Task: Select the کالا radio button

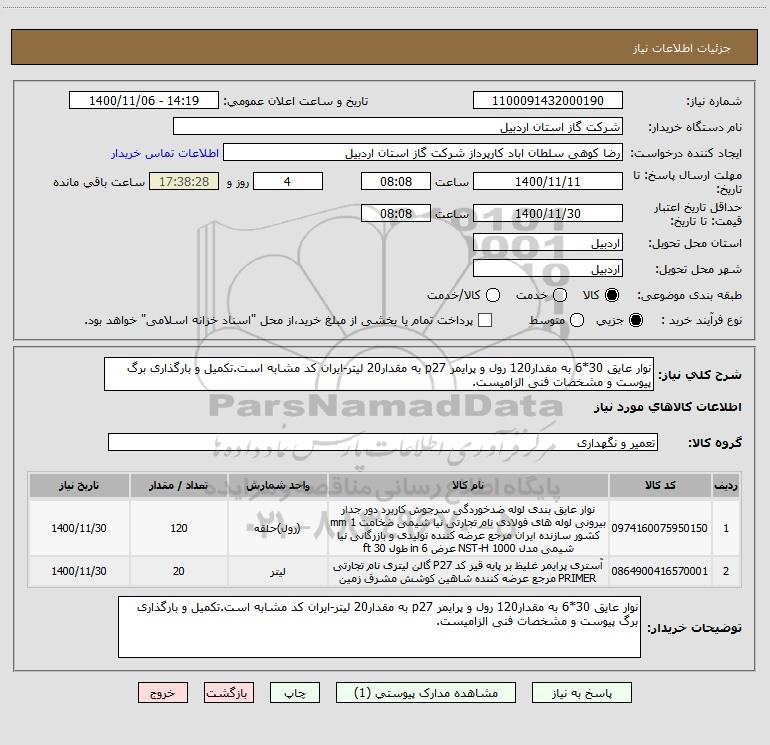Action: [612, 295]
